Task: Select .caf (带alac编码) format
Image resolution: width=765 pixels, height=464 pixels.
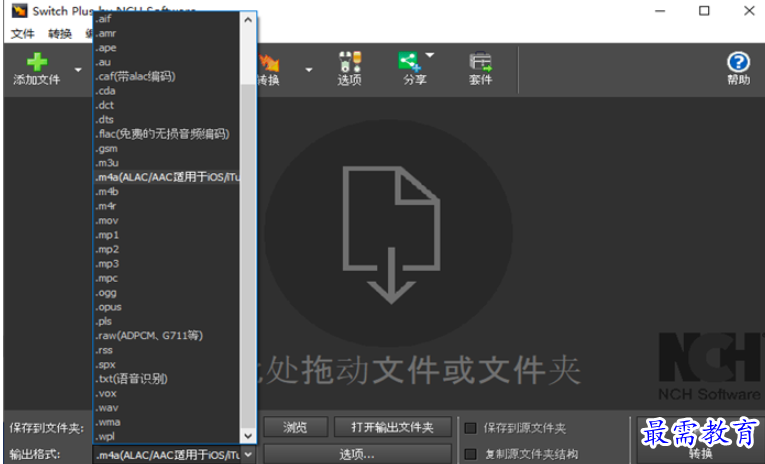Action: pyautogui.click(x=166, y=77)
